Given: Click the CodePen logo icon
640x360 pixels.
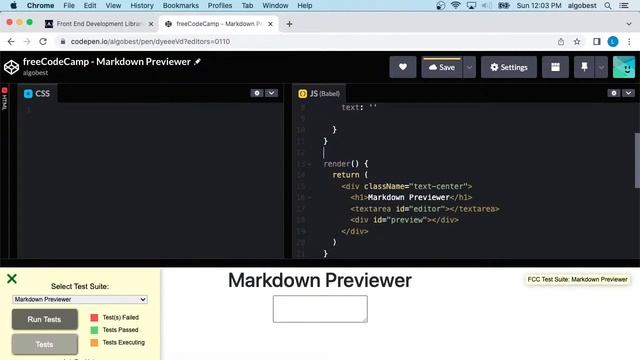Looking at the screenshot, I should 11,67.
